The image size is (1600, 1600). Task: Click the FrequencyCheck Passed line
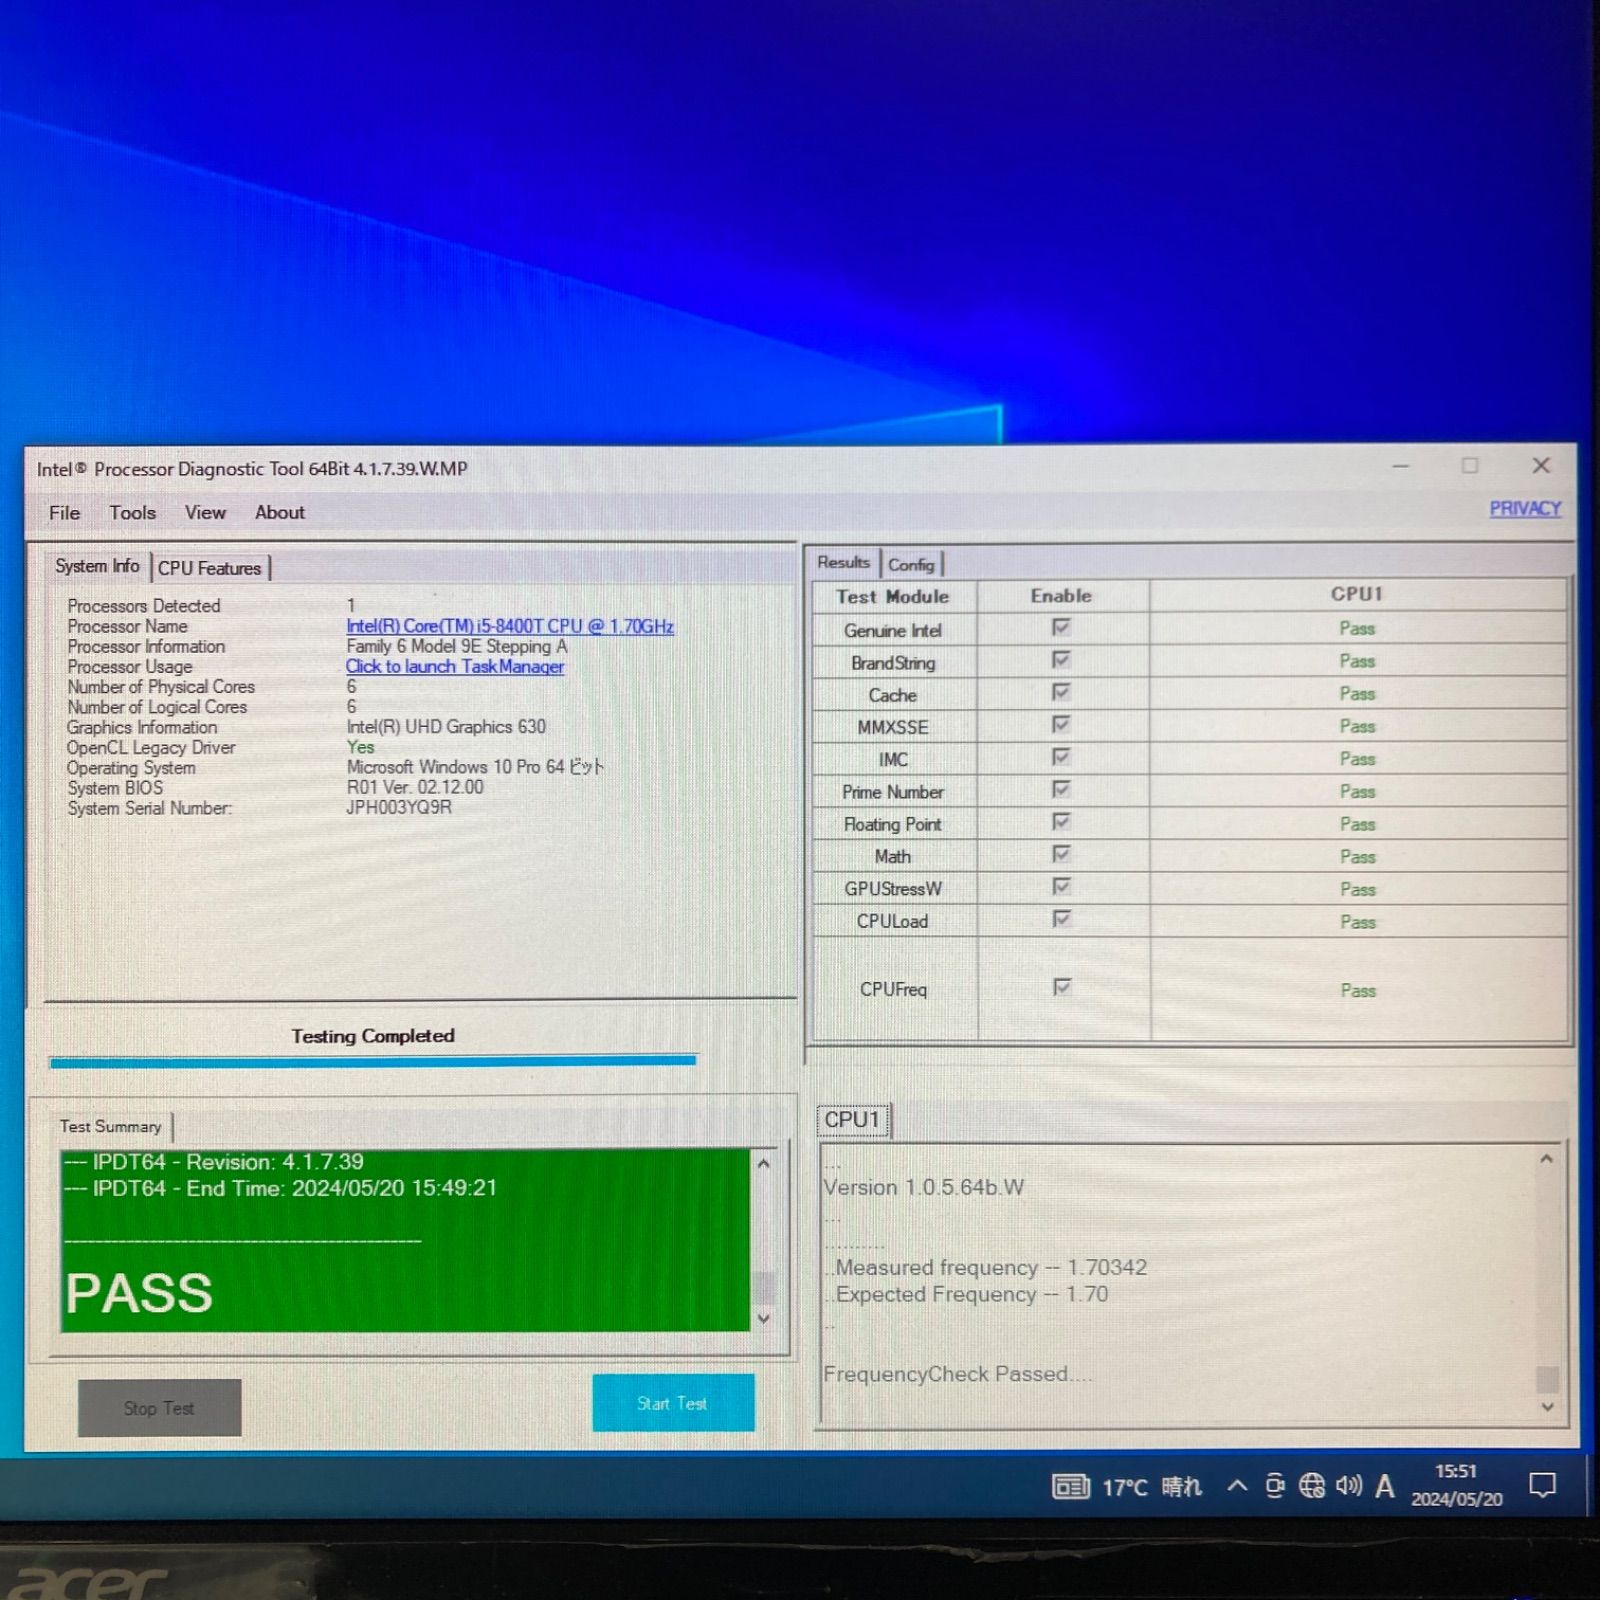point(958,1374)
